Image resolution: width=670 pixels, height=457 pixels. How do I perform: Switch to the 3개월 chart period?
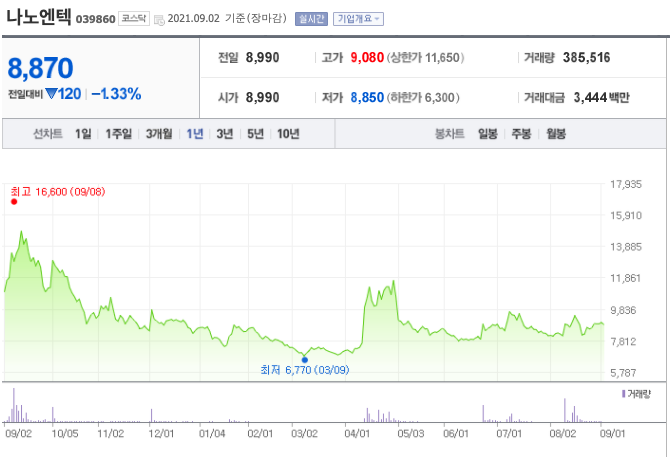(x=159, y=134)
